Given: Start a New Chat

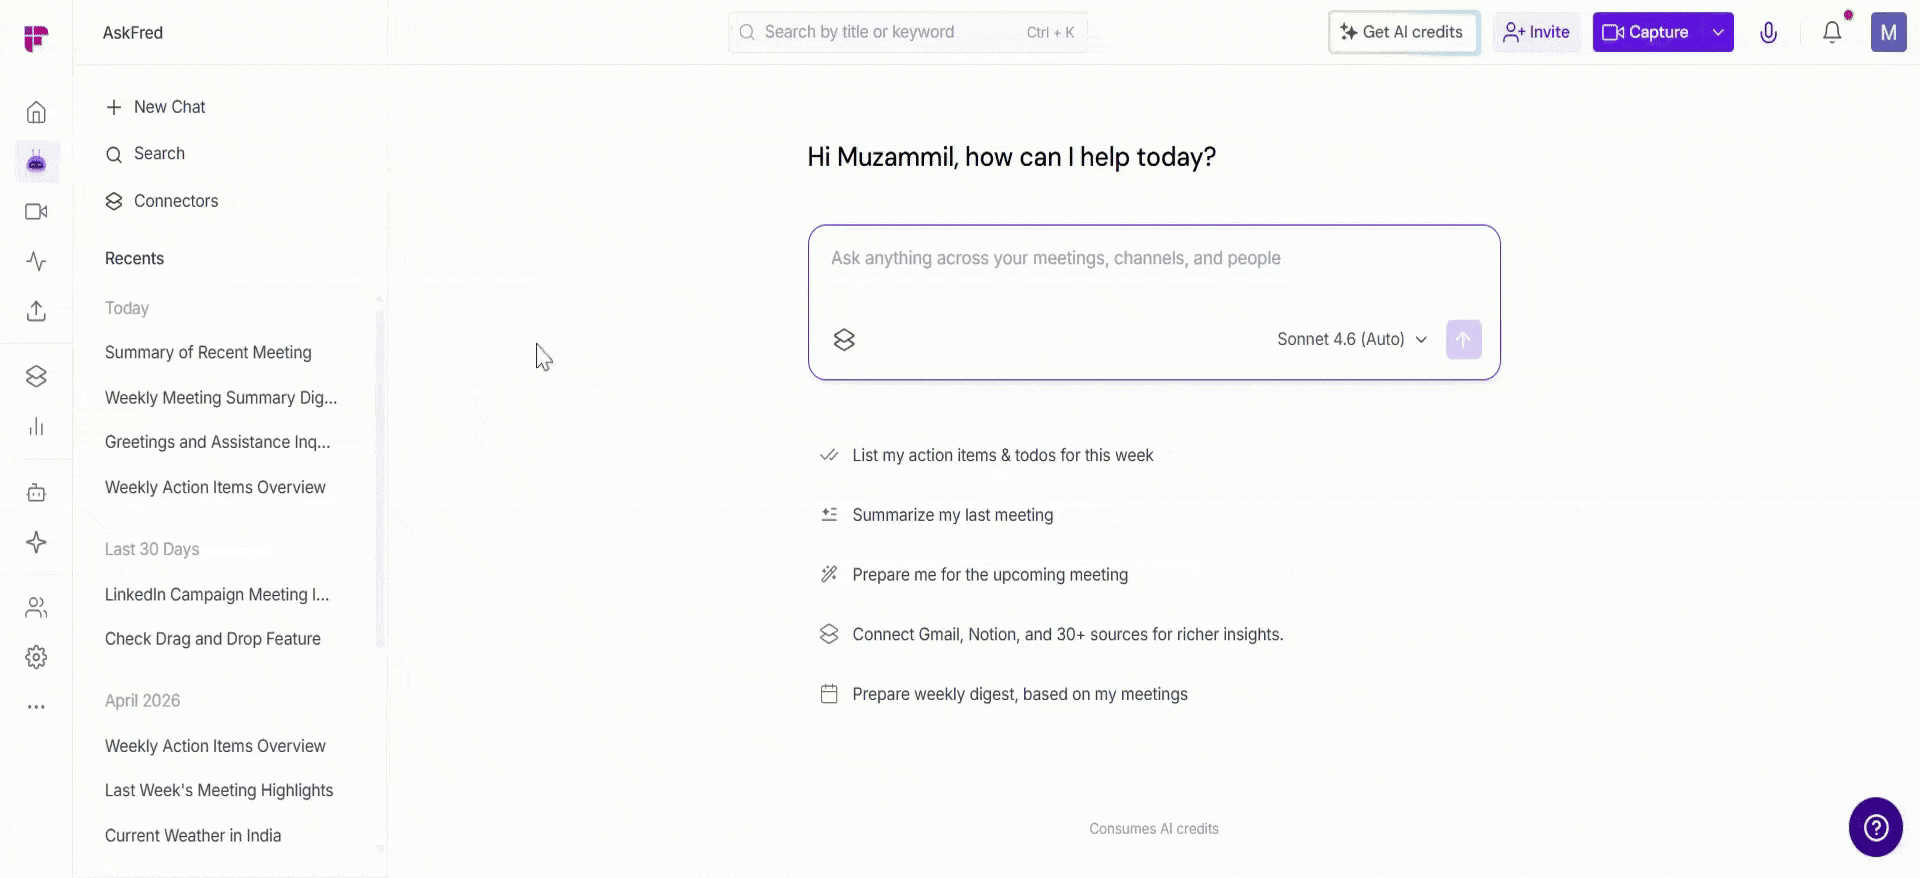Looking at the screenshot, I should (x=155, y=107).
